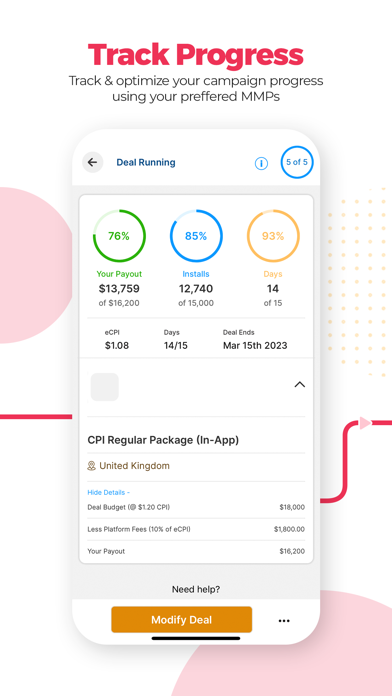Tap the 5 of 5 step indicator
The width and height of the screenshot is (392, 696).
pyautogui.click(x=297, y=162)
